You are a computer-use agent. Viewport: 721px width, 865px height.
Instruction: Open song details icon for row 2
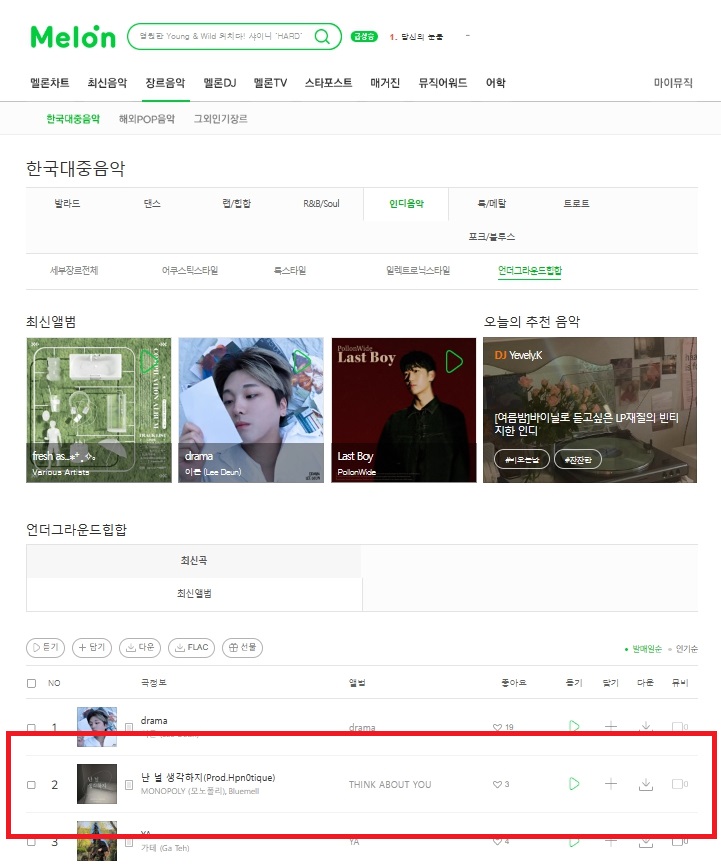click(x=129, y=784)
